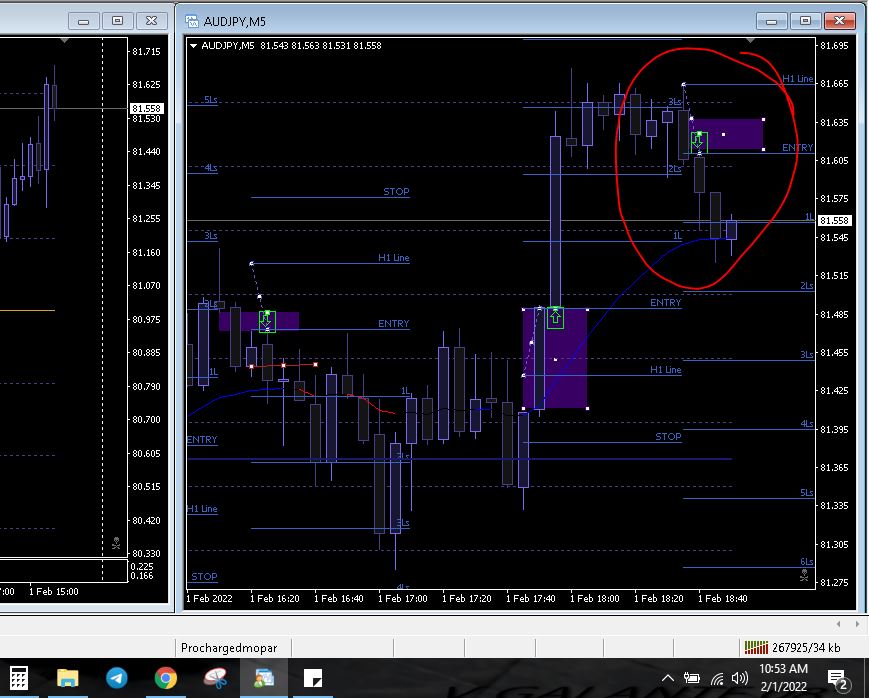869x698 pixels.
Task: Select the purple rectangle beside the top ENTRY line
Action: tap(727, 134)
